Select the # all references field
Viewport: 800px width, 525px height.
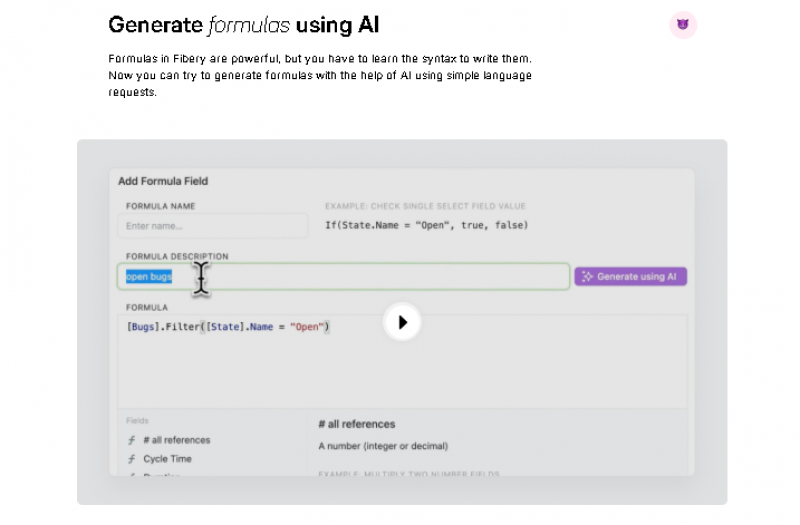[176, 440]
